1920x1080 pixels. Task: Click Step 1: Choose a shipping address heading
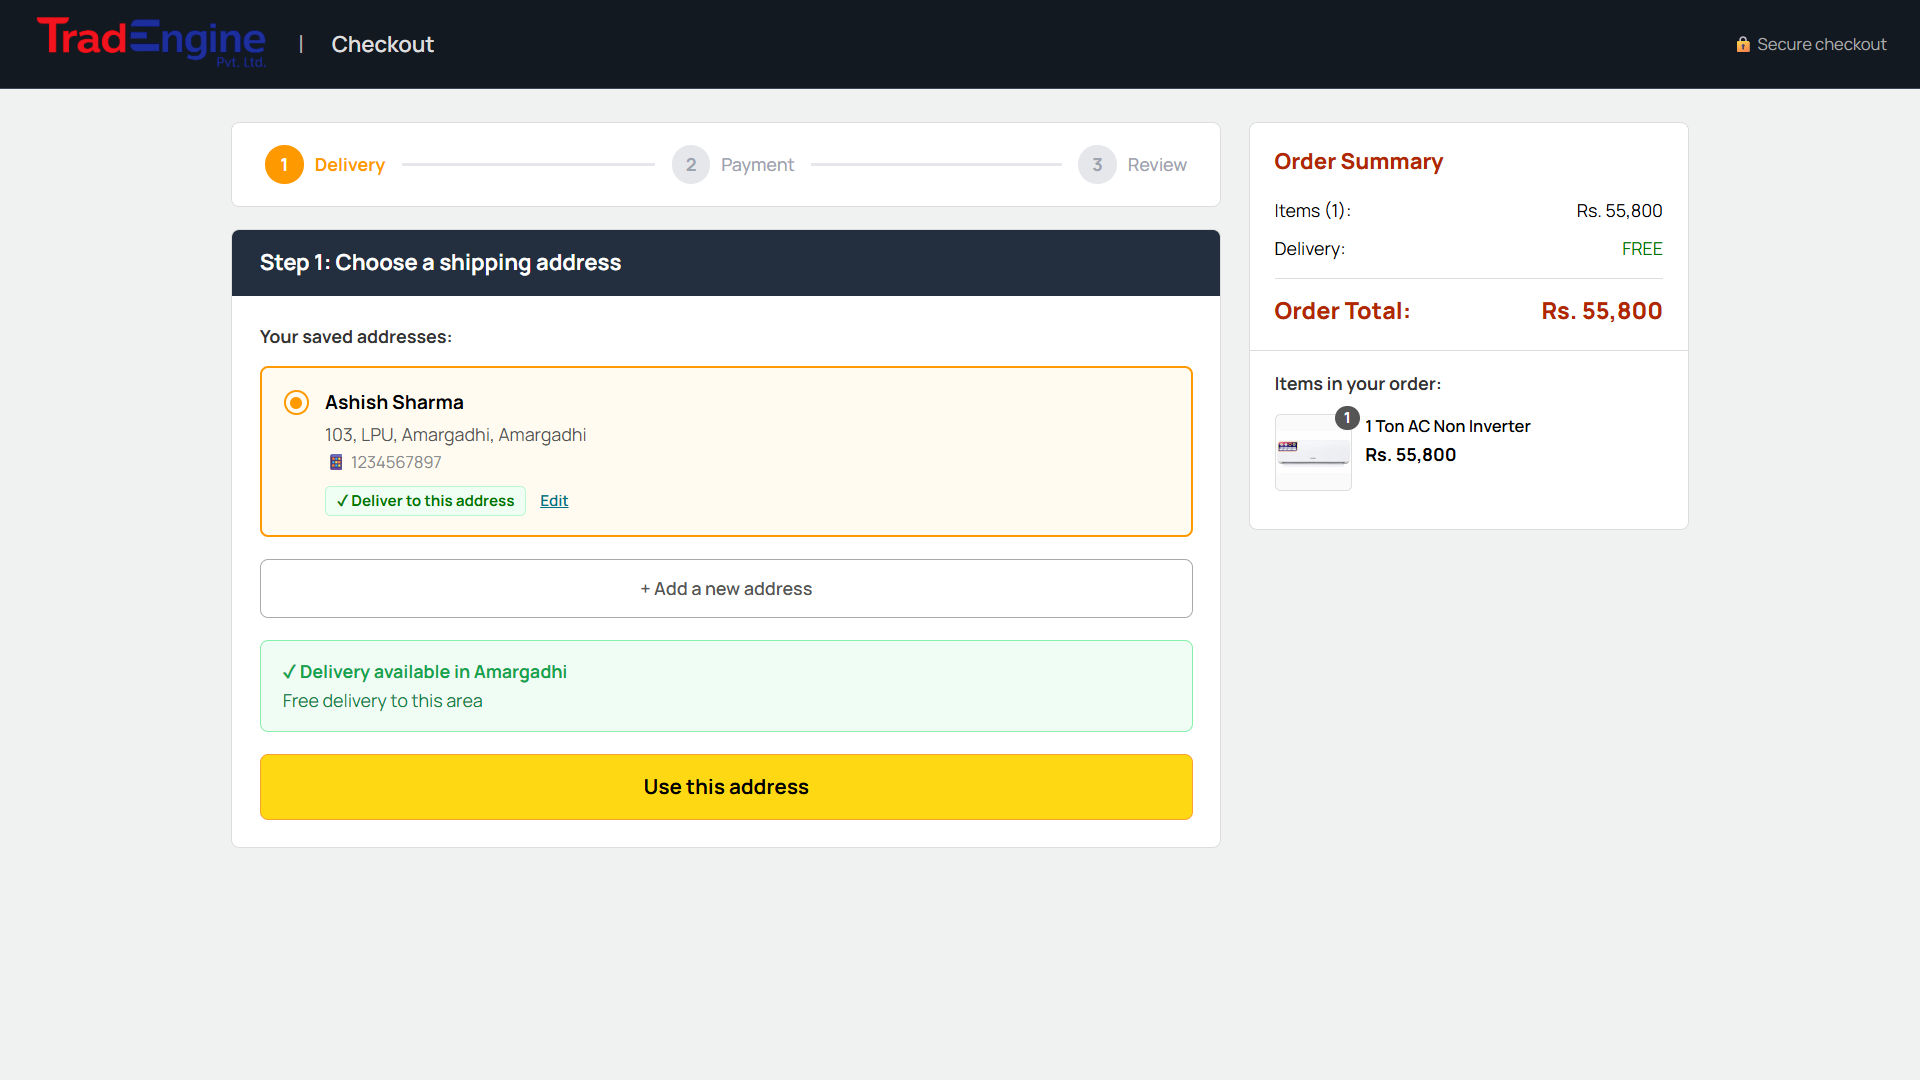click(440, 263)
